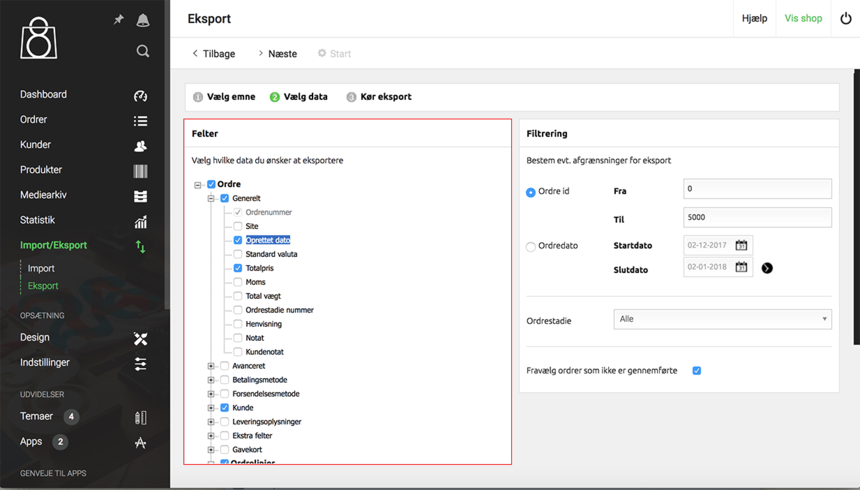Go to Import submenu item
Image resolution: width=860 pixels, height=490 pixels.
pyautogui.click(x=41, y=268)
